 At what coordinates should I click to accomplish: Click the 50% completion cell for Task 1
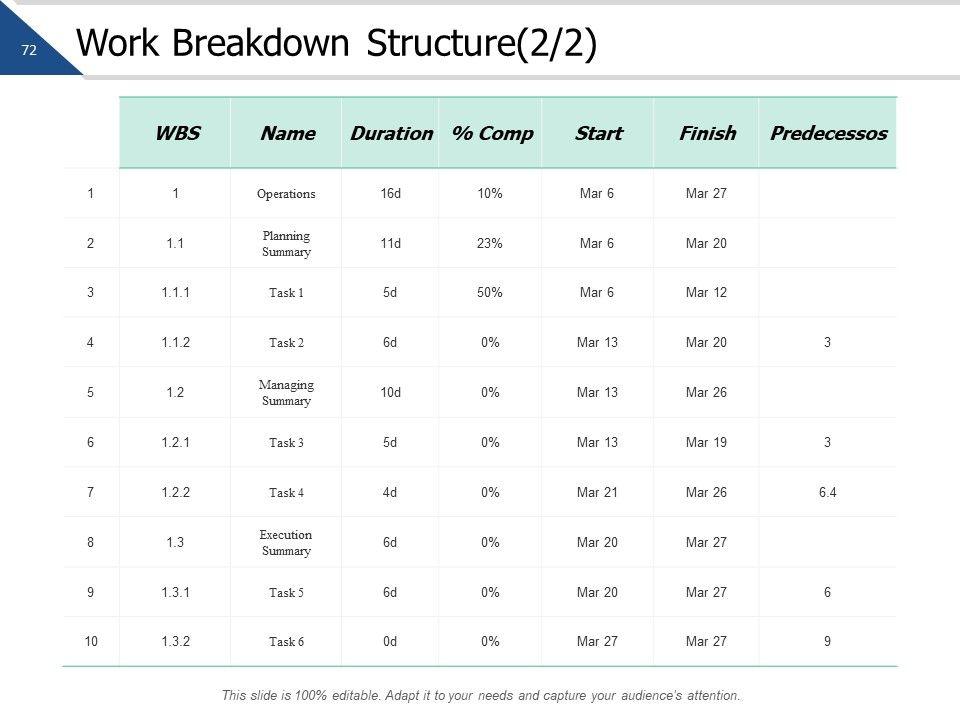pyautogui.click(x=490, y=293)
